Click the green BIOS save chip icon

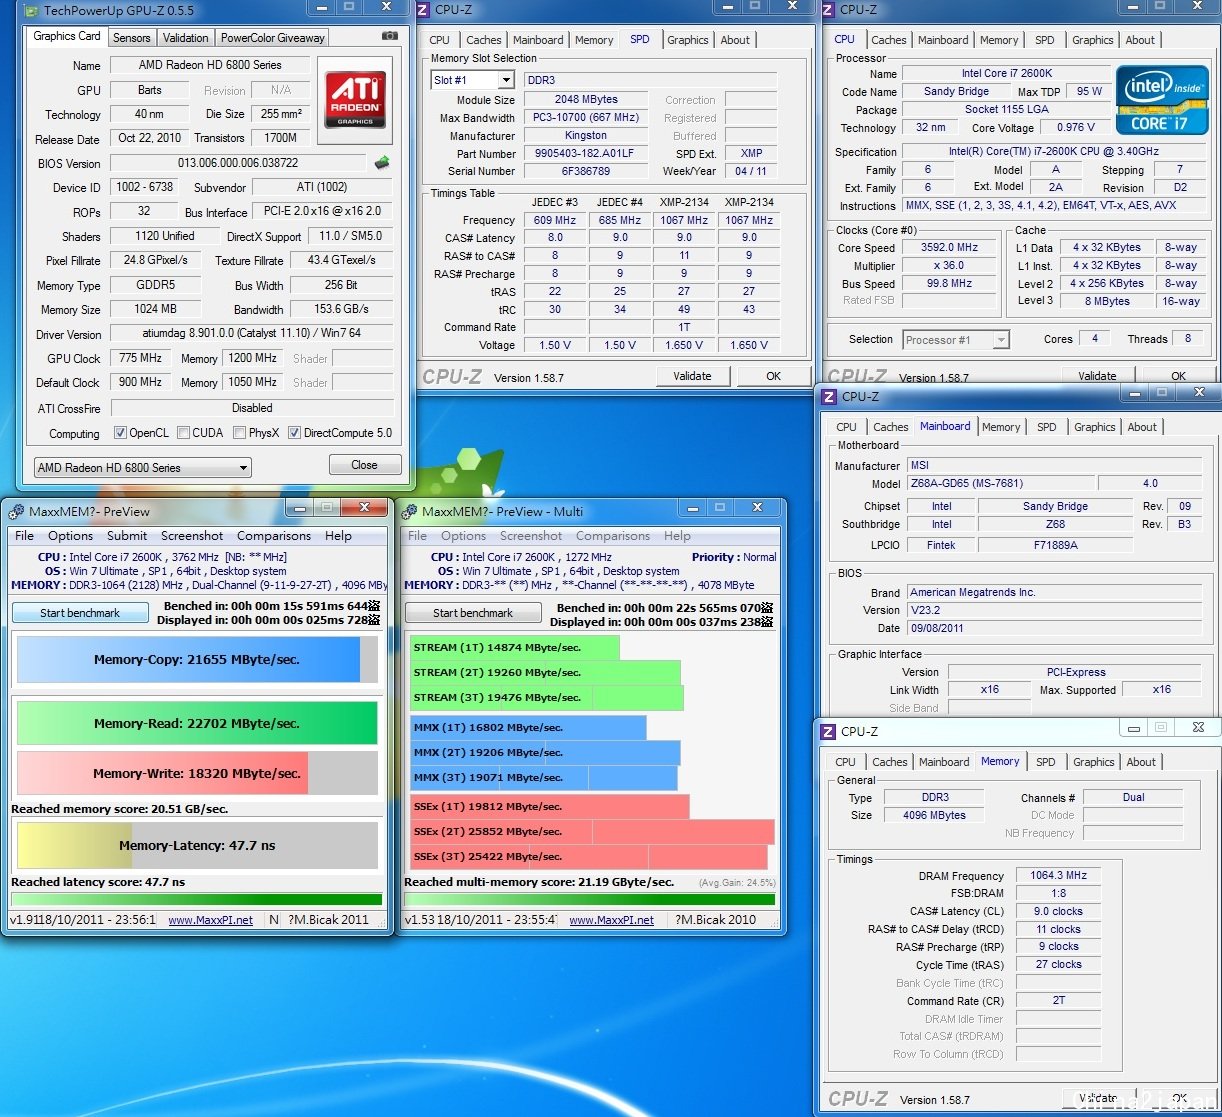point(381,163)
